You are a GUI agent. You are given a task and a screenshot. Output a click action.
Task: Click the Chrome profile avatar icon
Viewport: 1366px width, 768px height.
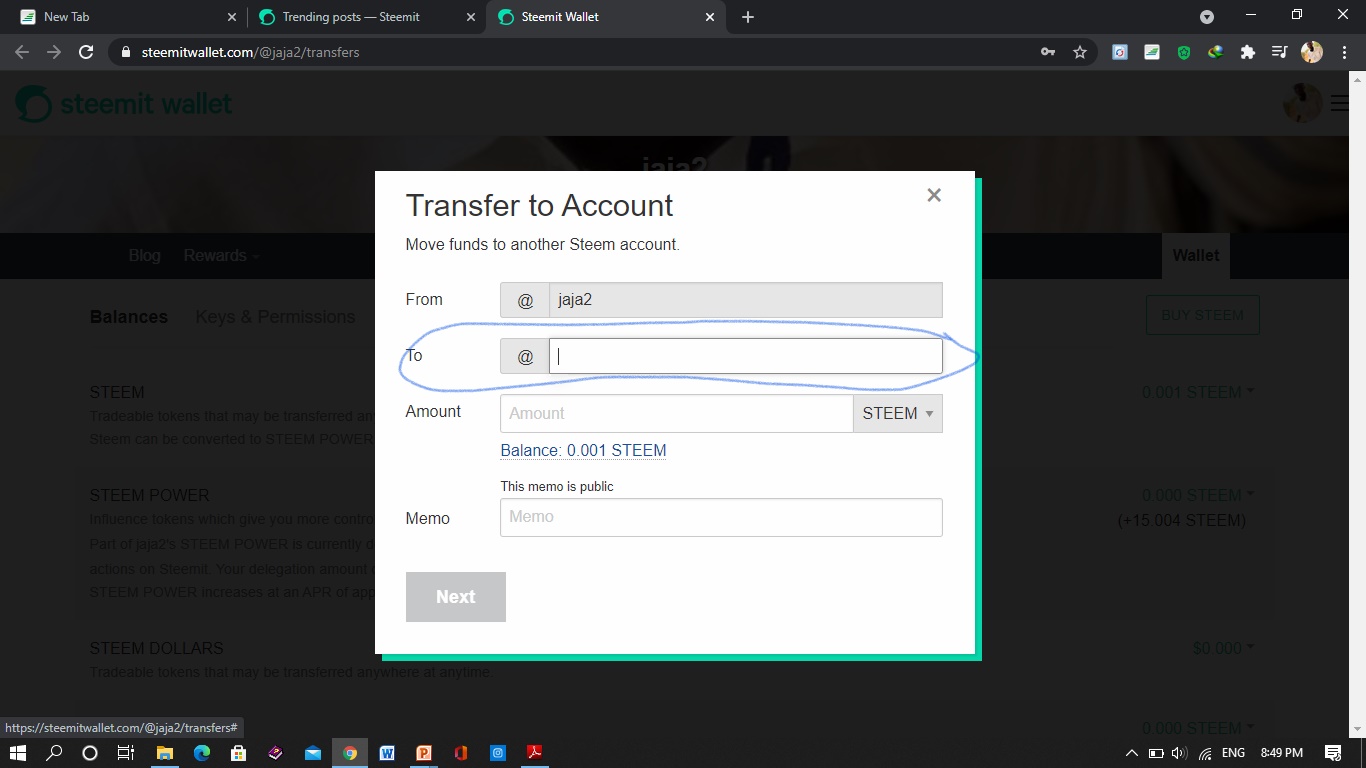click(1311, 52)
